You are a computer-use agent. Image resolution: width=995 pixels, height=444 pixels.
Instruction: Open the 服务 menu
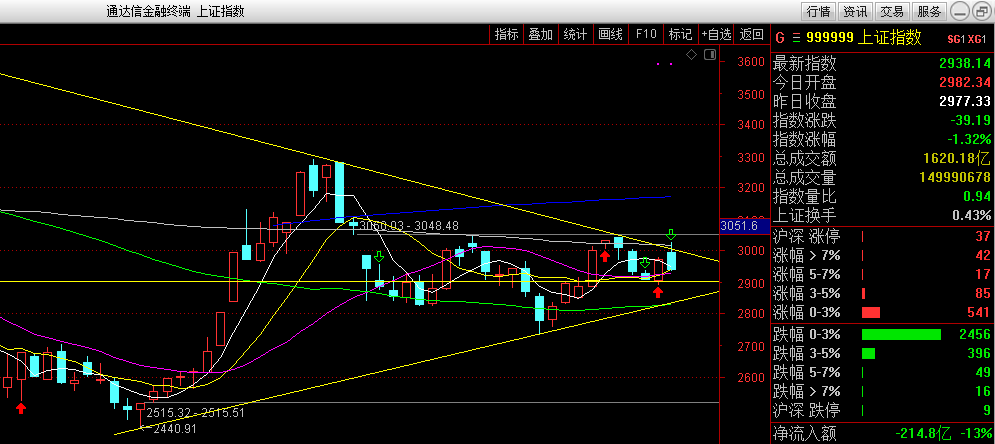[929, 11]
